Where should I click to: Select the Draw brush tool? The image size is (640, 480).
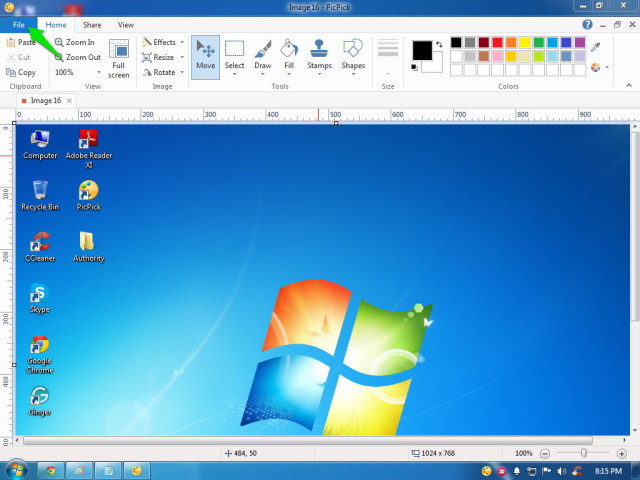263,54
